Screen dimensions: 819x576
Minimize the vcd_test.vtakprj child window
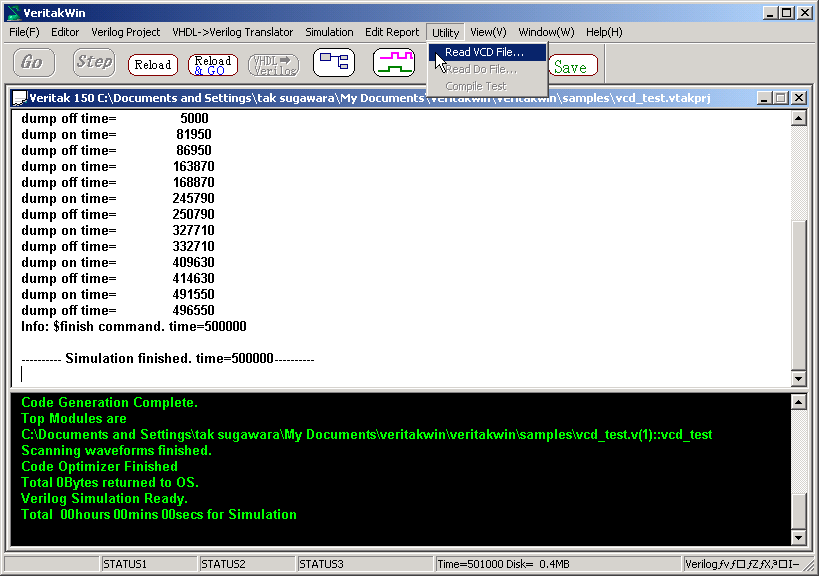point(764,98)
